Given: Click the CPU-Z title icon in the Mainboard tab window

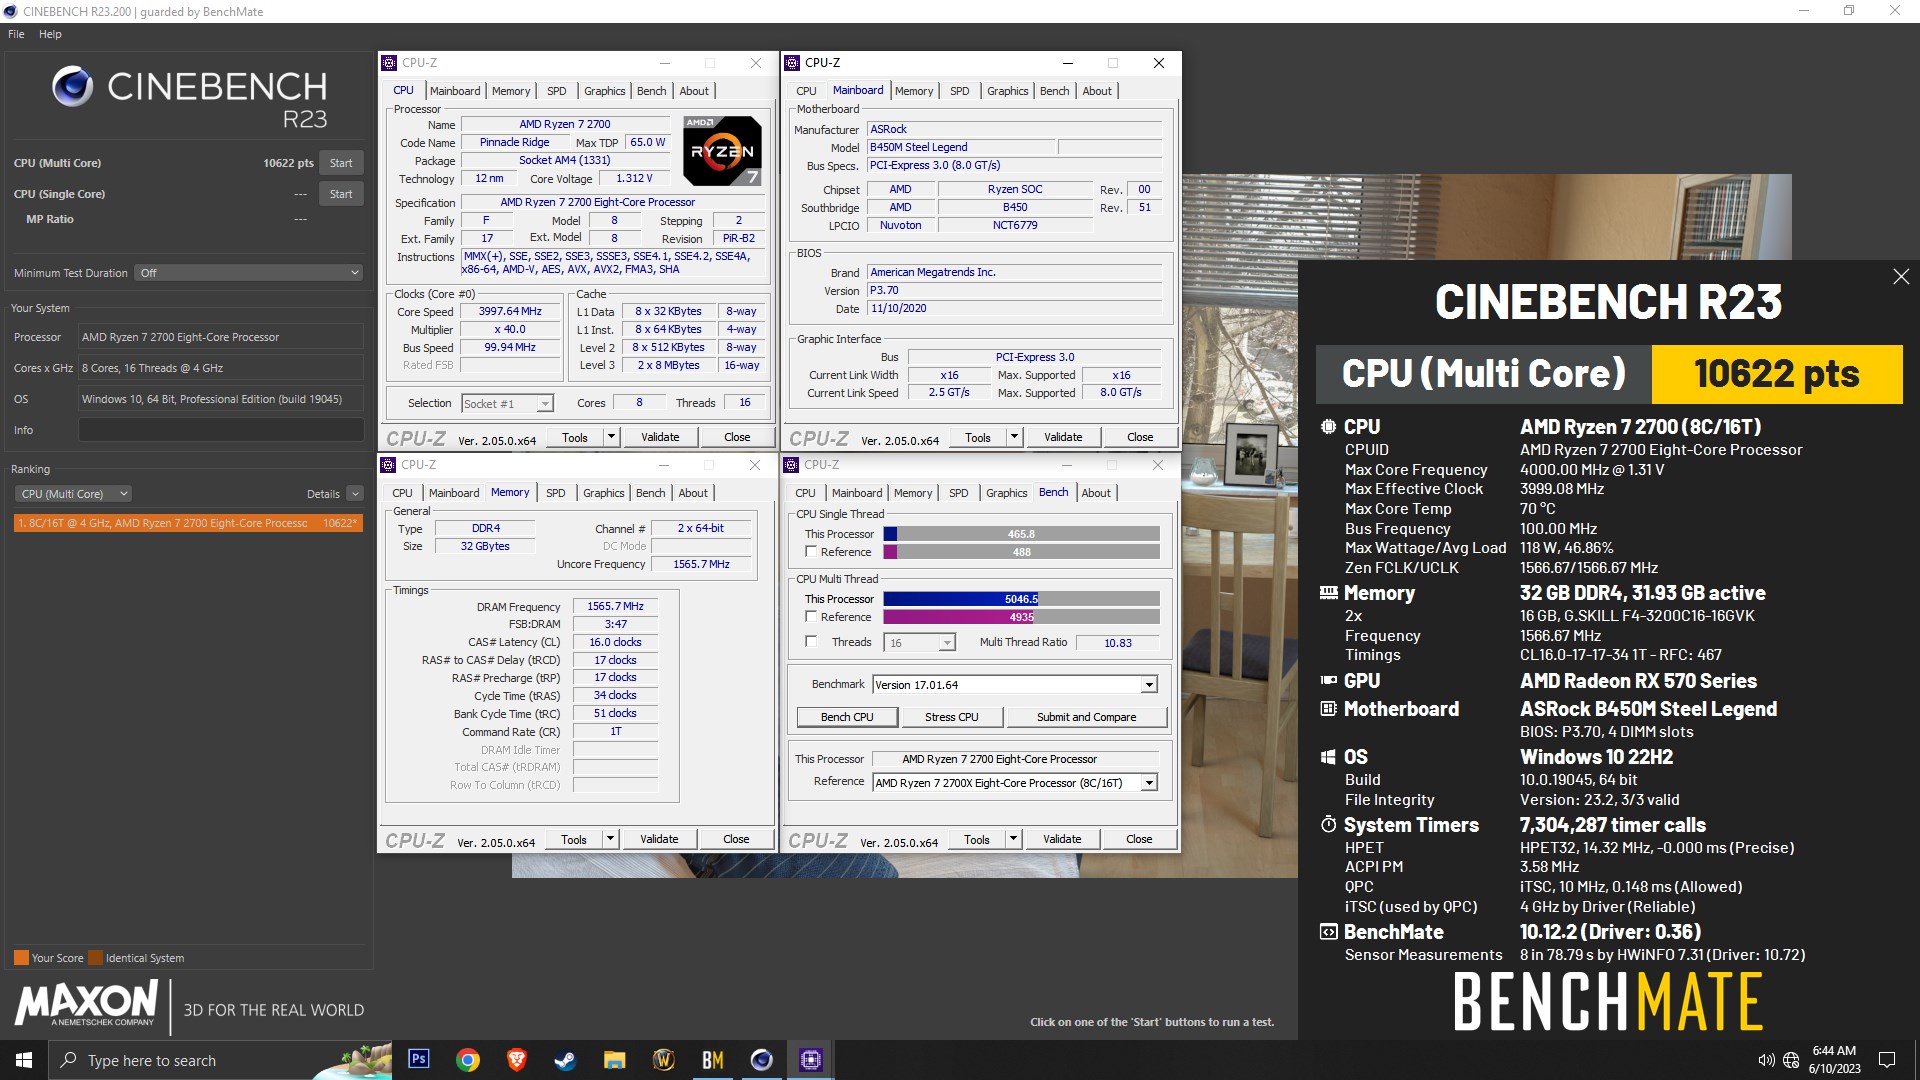Looking at the screenshot, I should (792, 63).
